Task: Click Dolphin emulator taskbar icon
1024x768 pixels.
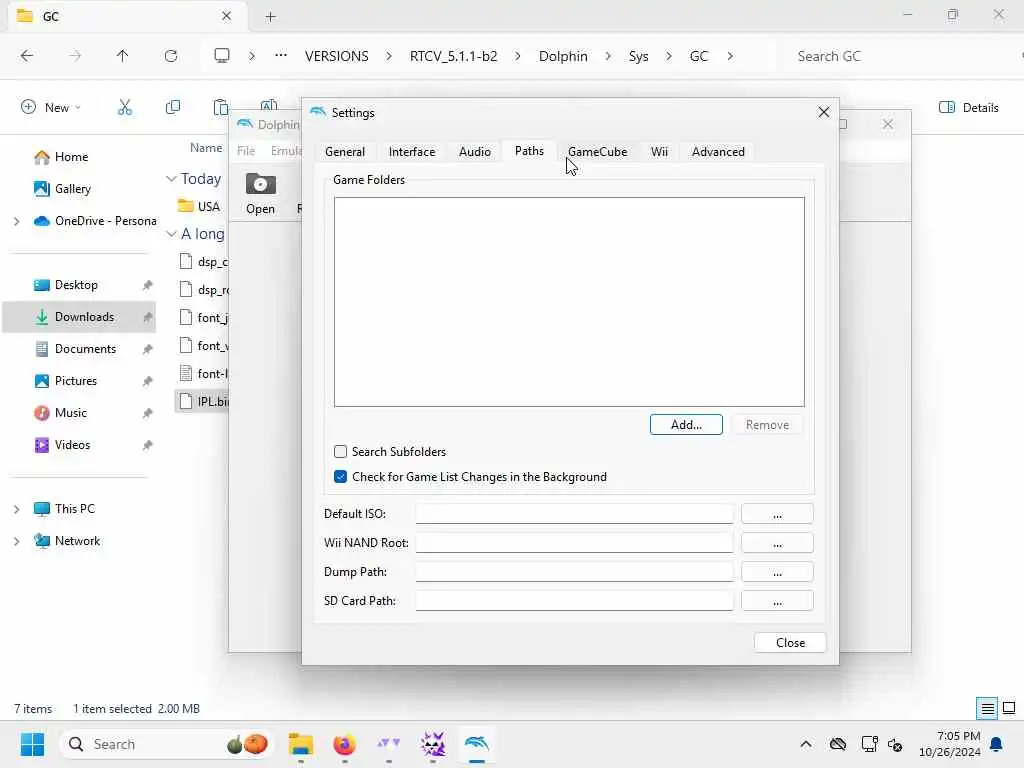Action: 477,744
